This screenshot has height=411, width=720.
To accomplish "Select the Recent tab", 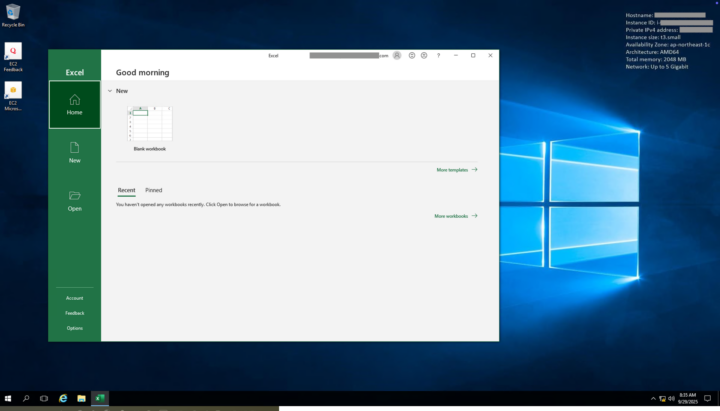I will (126, 190).
